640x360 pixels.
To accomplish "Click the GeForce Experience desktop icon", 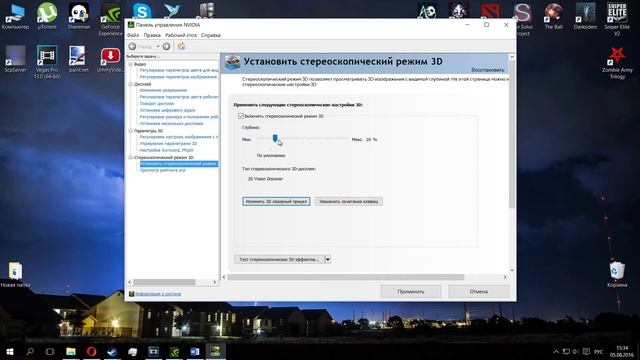I will (111, 20).
